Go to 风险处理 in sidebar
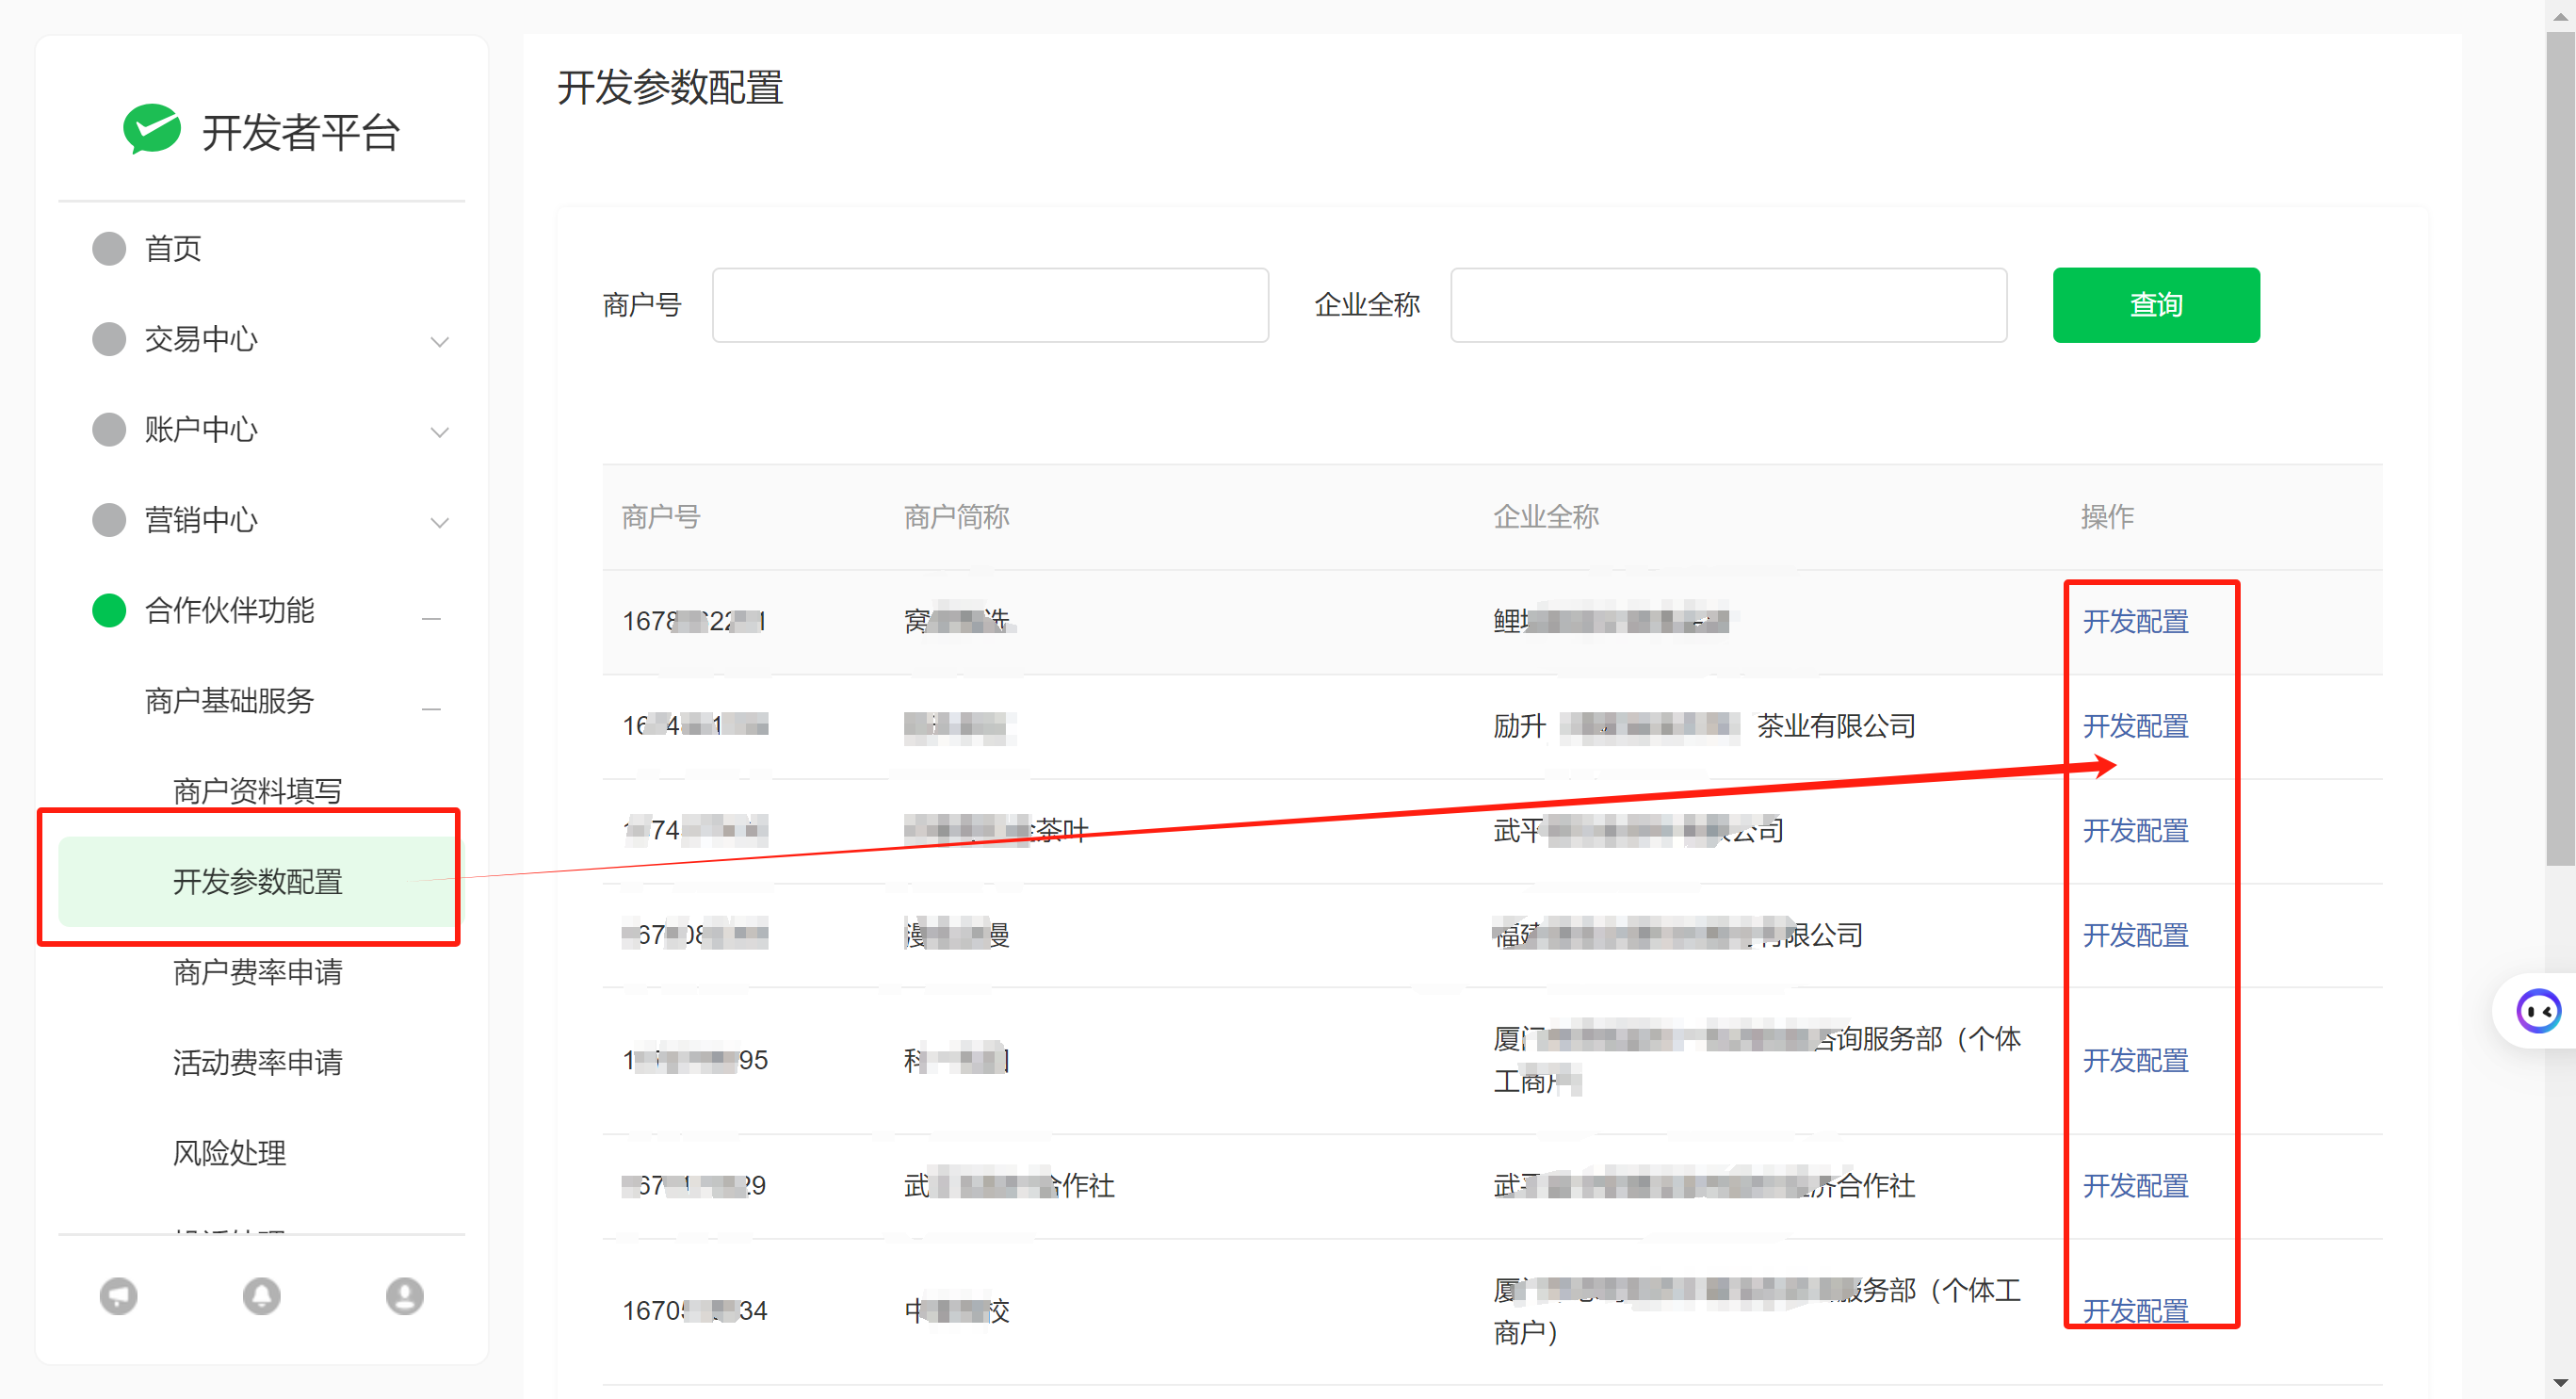Image resolution: width=2576 pixels, height=1399 pixels. (229, 1152)
